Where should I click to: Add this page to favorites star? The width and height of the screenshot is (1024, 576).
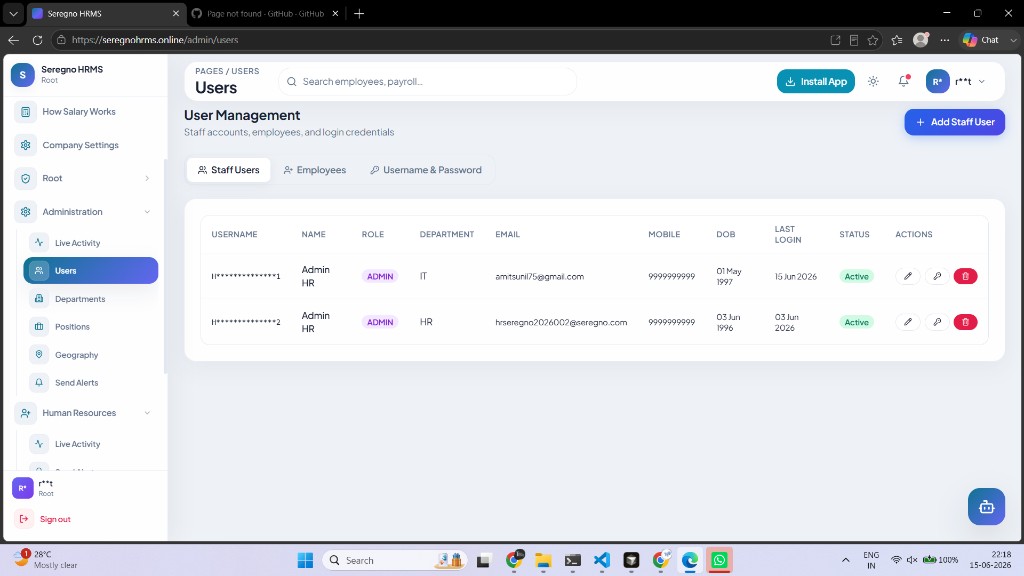tap(872, 40)
